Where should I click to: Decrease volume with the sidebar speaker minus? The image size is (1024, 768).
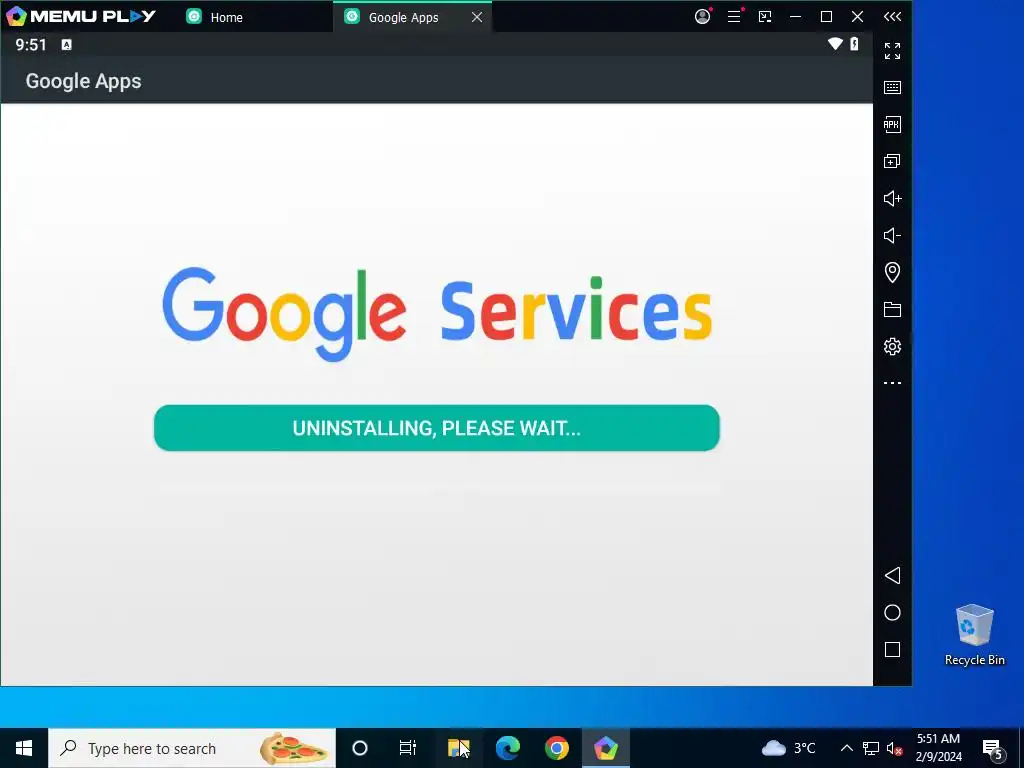(x=892, y=235)
